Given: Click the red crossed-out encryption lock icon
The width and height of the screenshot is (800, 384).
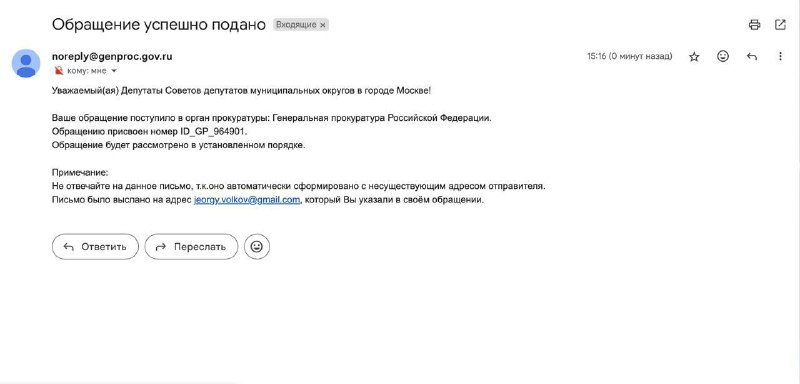Looking at the screenshot, I should (59, 71).
